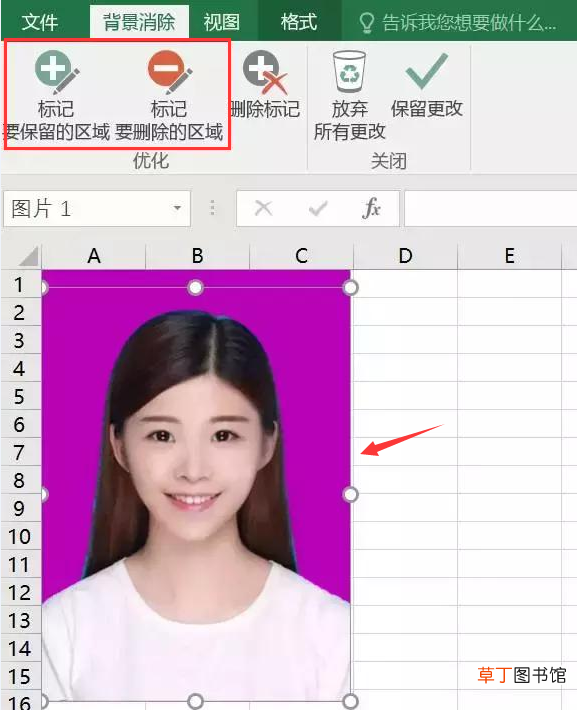577x710 pixels.
Task: Open the 文件 (File) menu tab
Action: click(40, 22)
